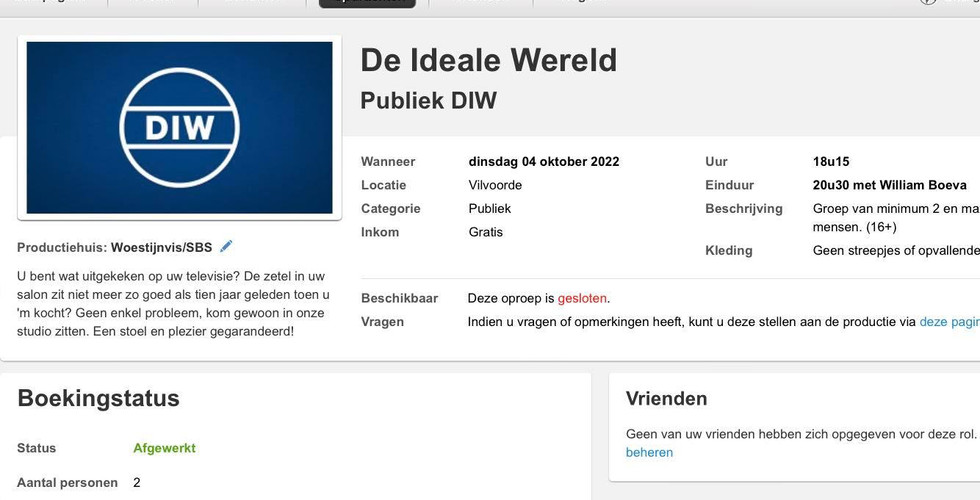Viewport: 980px width, 500px height.
Task: Click the green 'Afgewerkt' status
Action: tap(164, 448)
